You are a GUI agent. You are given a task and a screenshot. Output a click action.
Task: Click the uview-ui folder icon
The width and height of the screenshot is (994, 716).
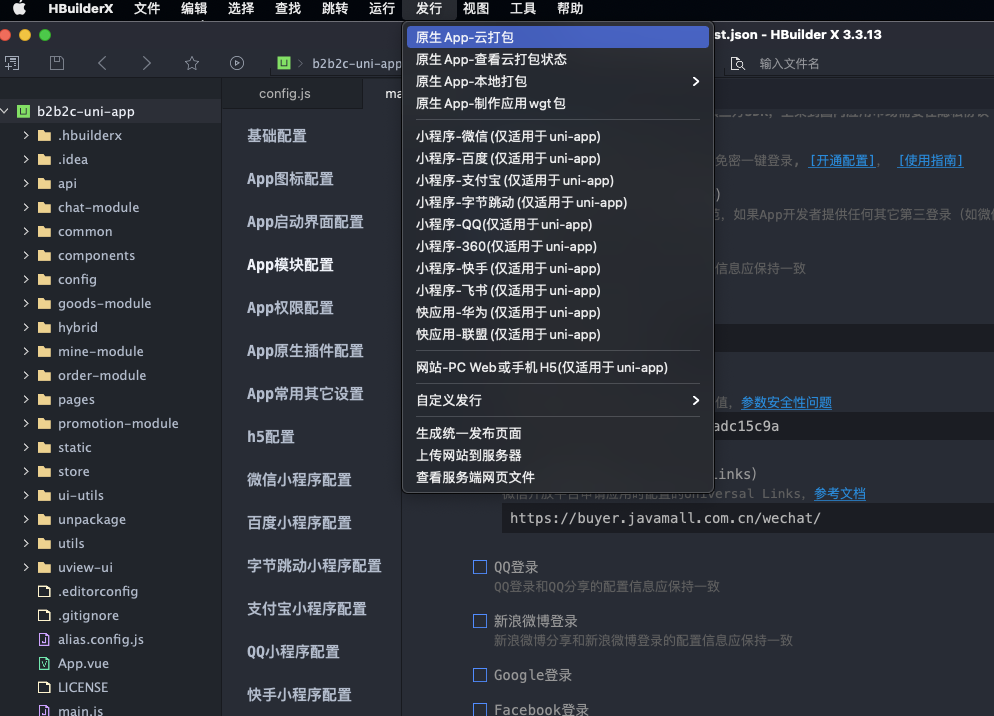click(44, 568)
